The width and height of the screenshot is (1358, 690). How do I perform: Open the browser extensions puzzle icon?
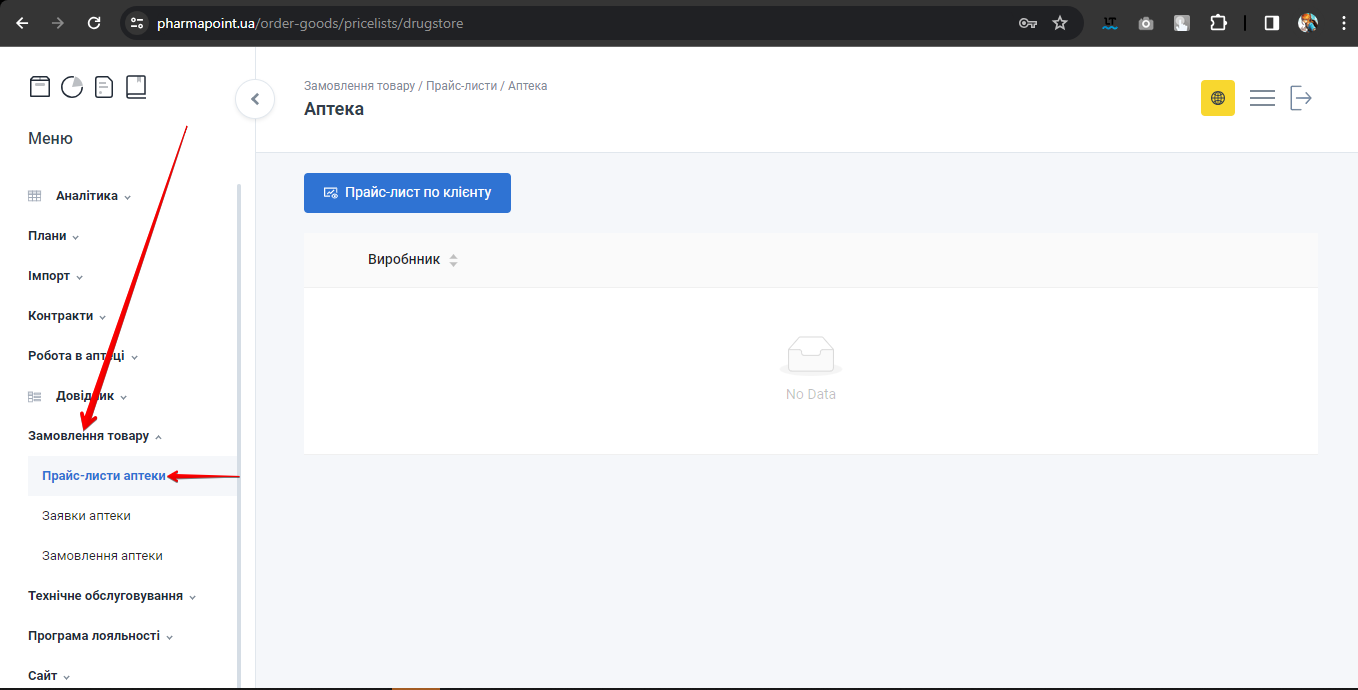point(1218,23)
